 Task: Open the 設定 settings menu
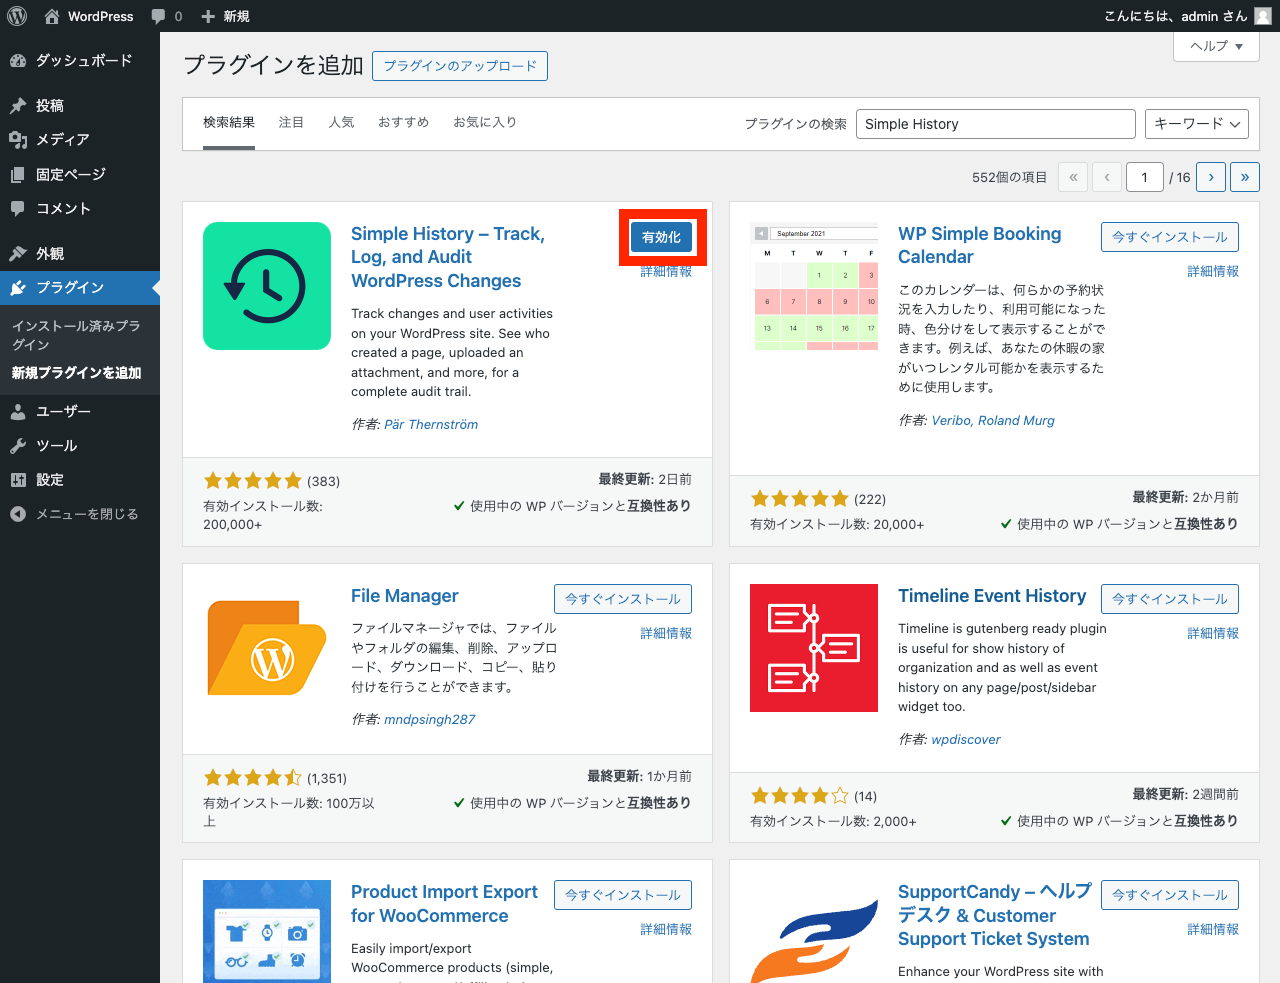point(80,480)
